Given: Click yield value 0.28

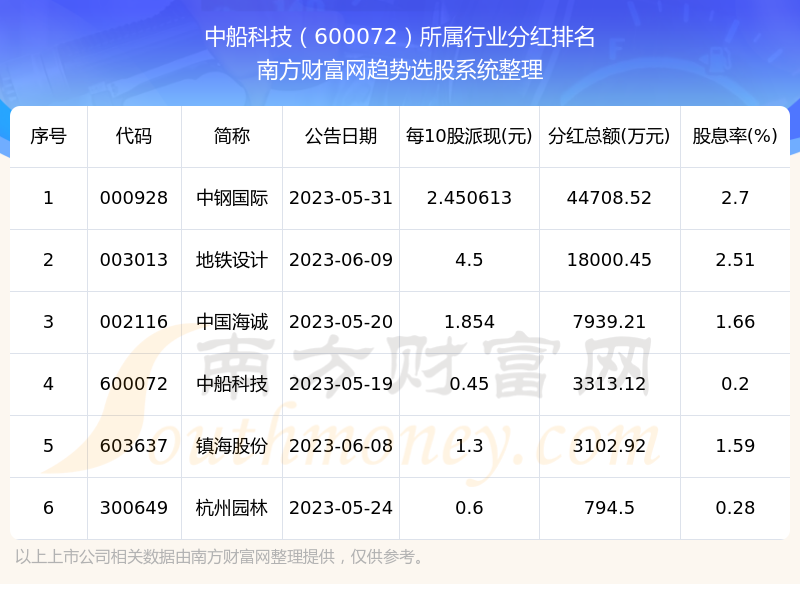Looking at the screenshot, I should (x=735, y=508).
